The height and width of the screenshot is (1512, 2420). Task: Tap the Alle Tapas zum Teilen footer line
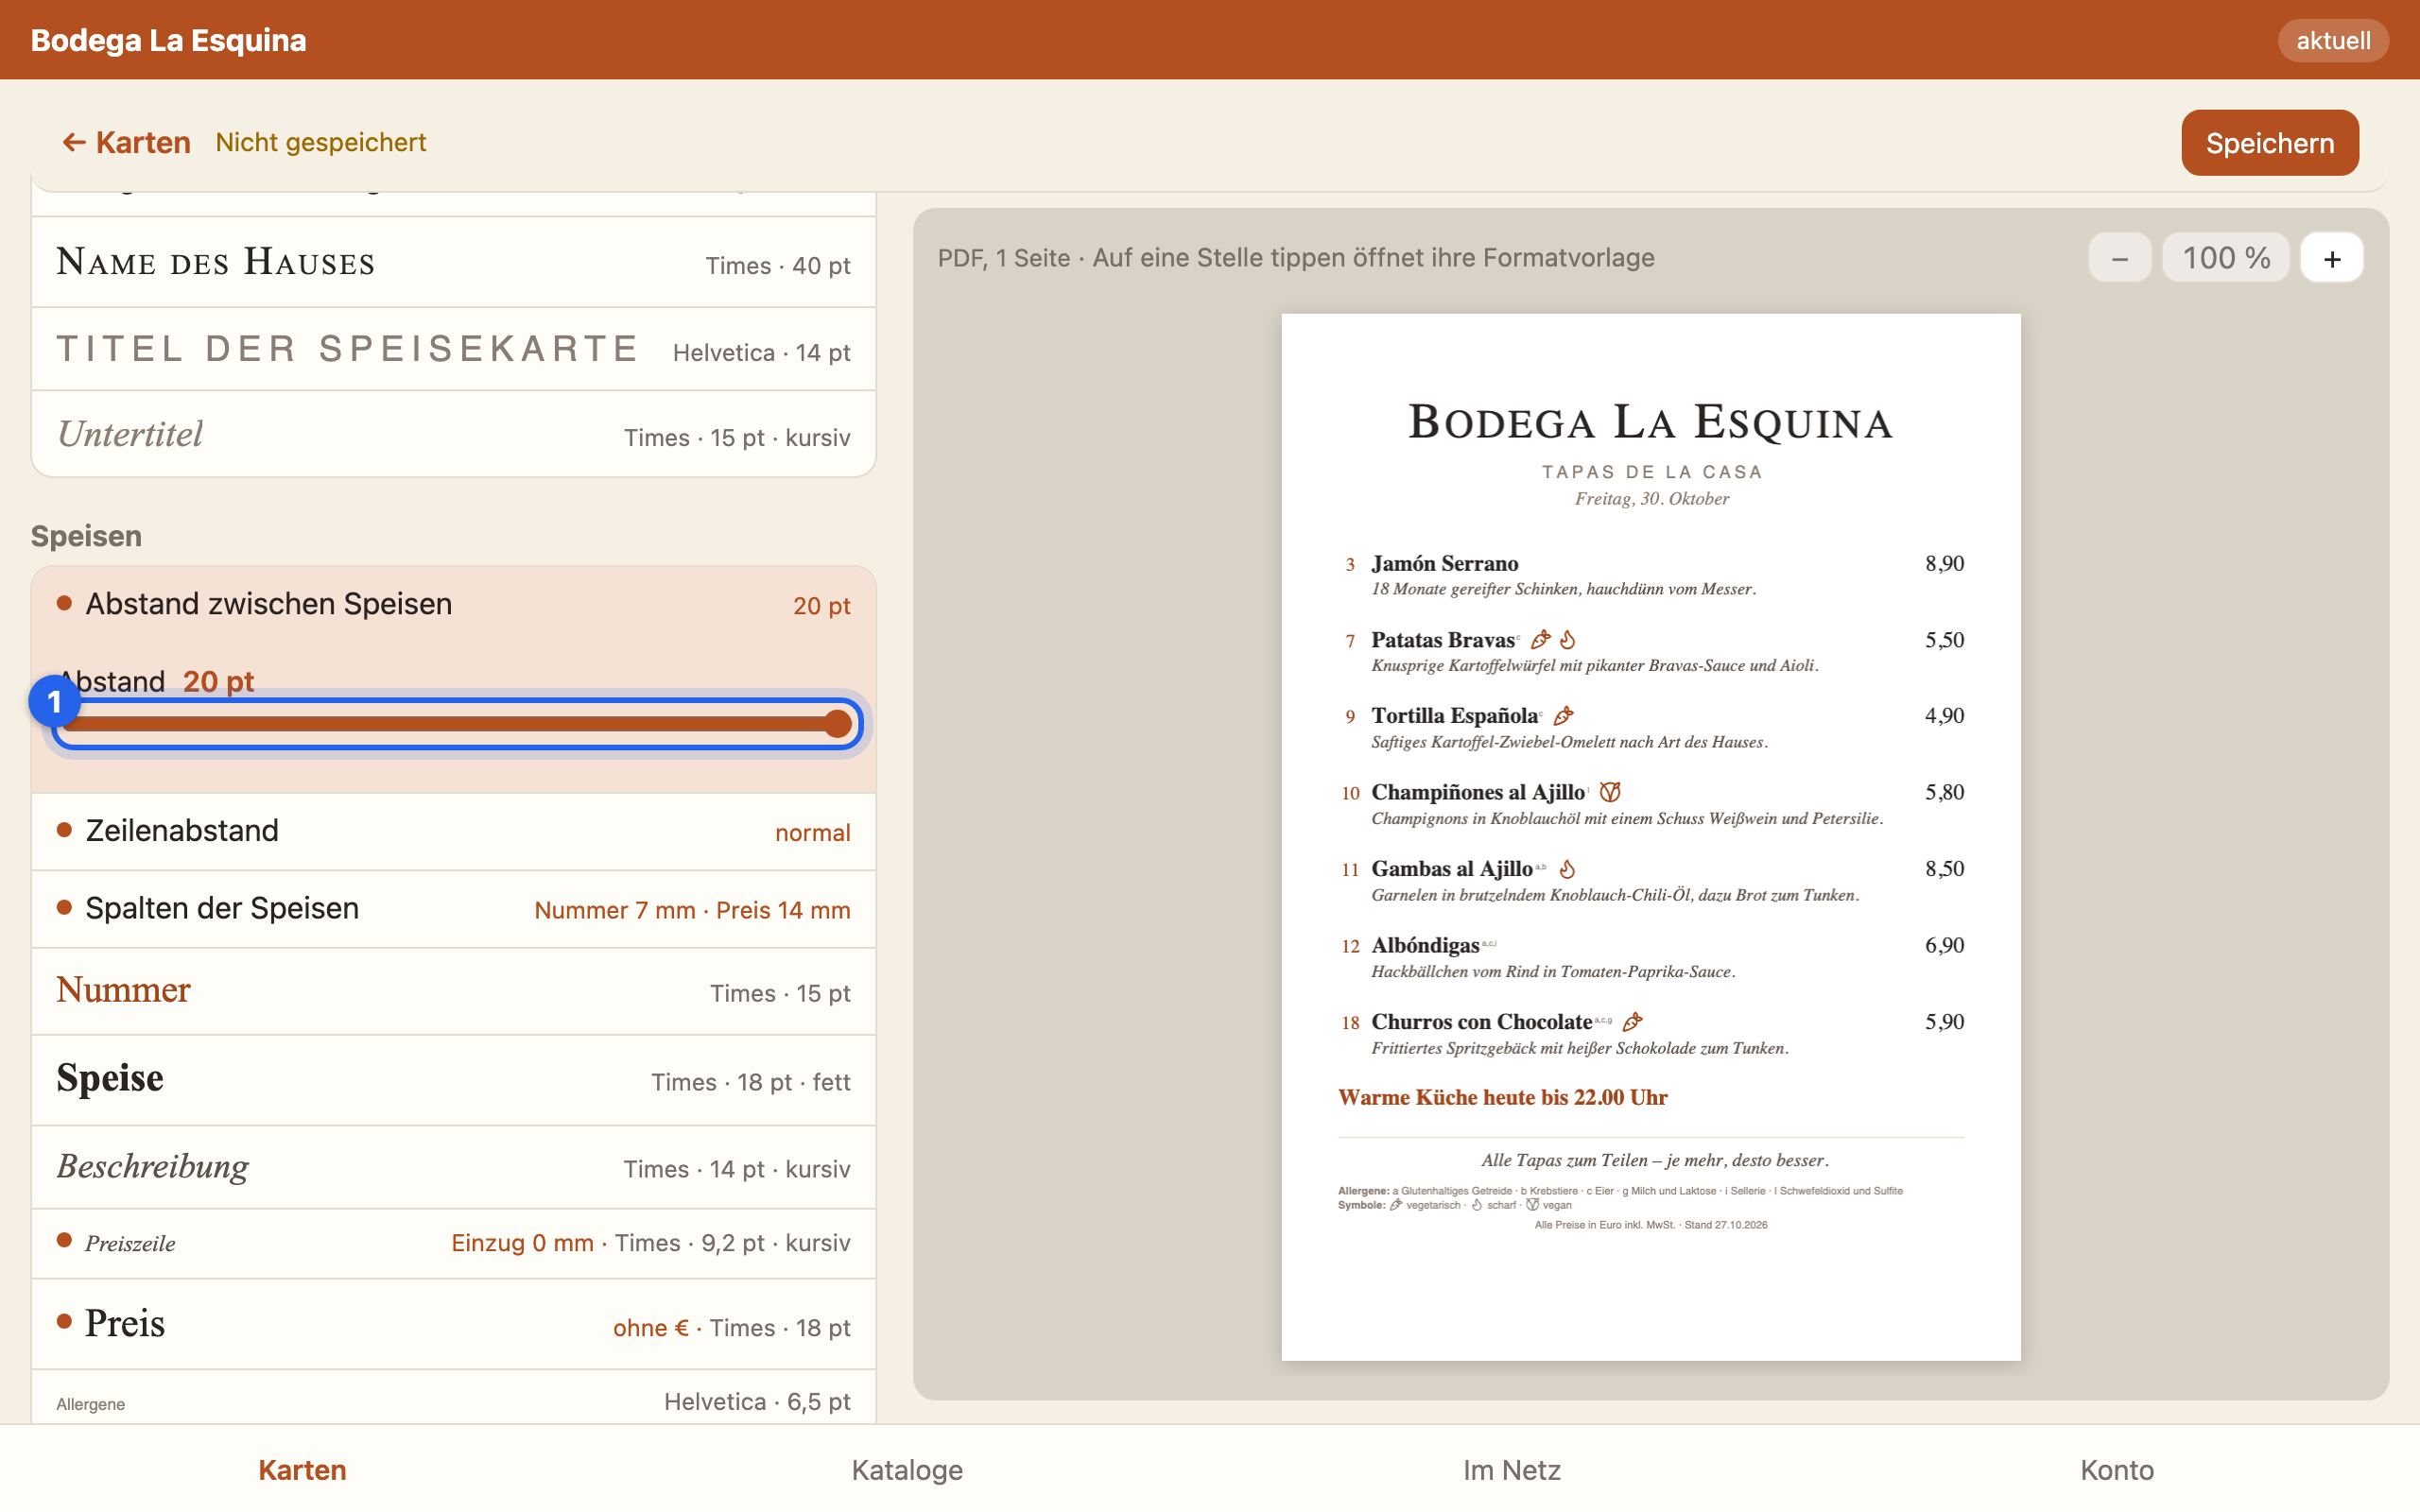pos(1655,1160)
